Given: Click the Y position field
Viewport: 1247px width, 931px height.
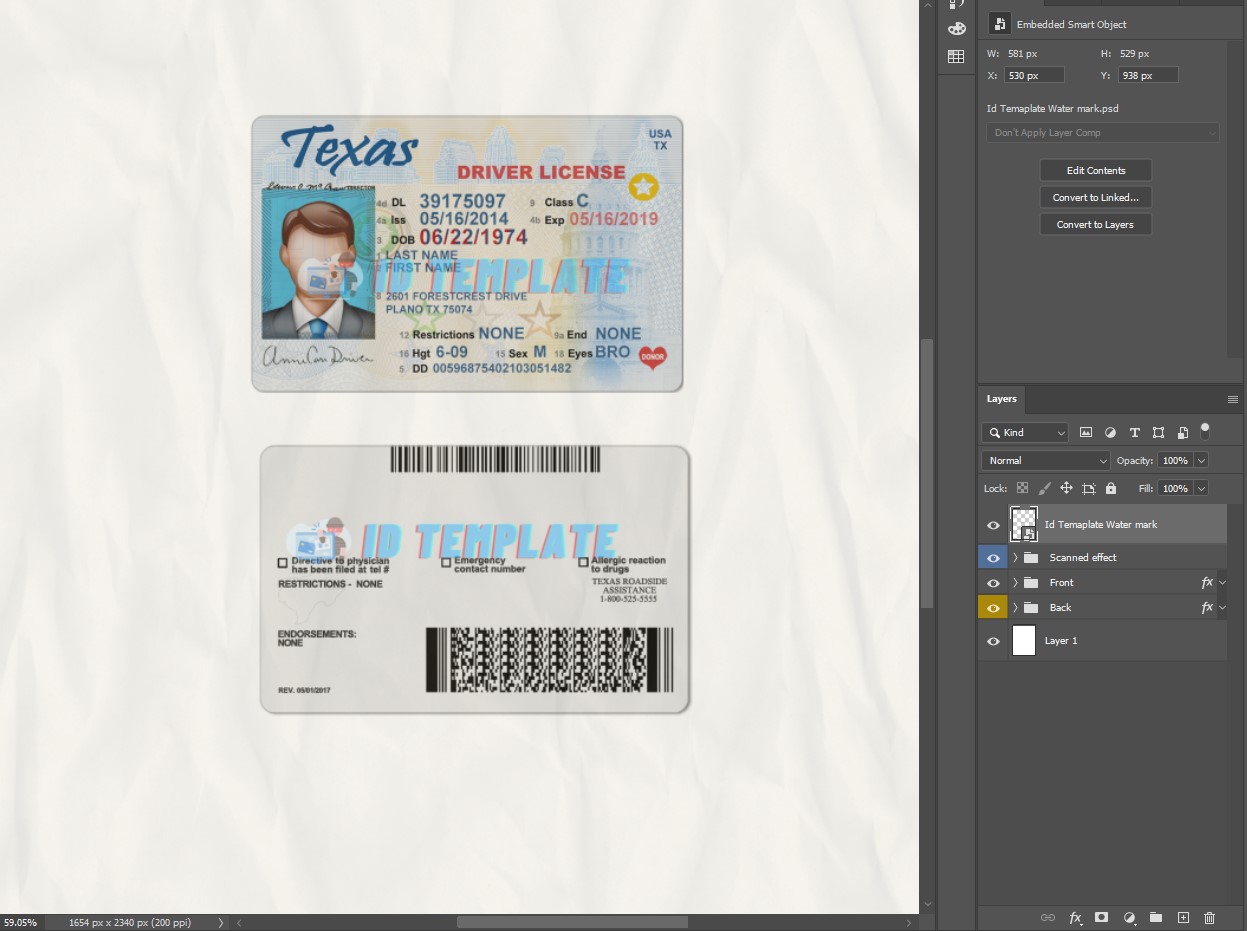Looking at the screenshot, I should coord(1148,75).
